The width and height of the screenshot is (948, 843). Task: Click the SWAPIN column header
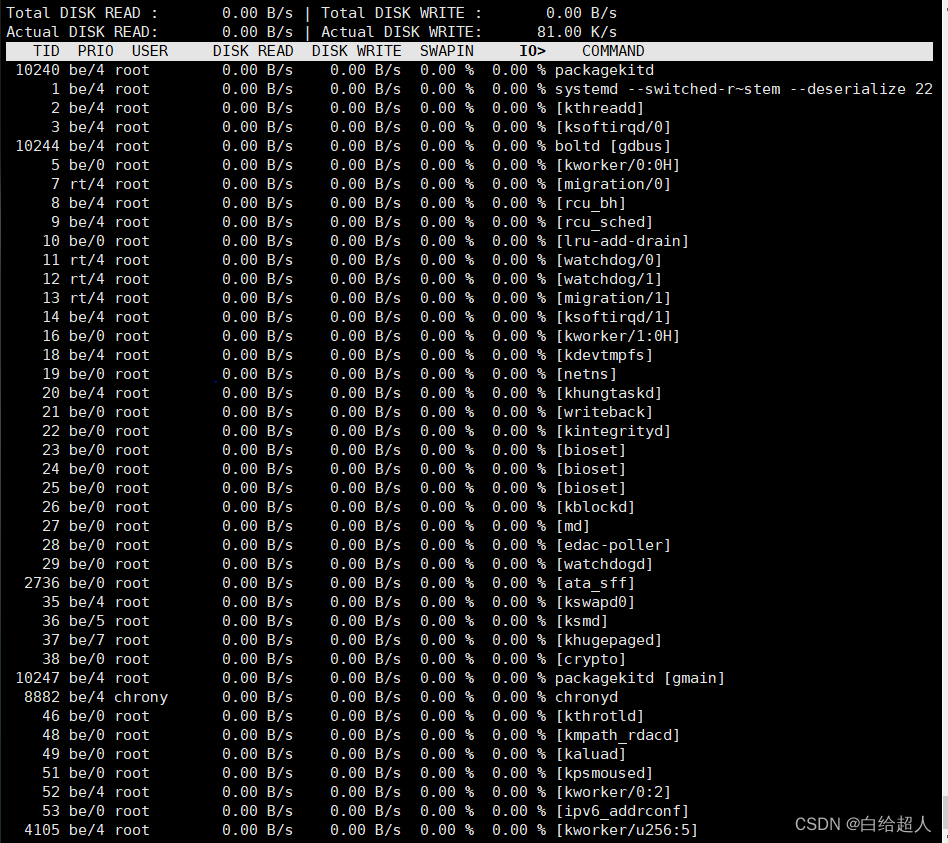coord(447,51)
